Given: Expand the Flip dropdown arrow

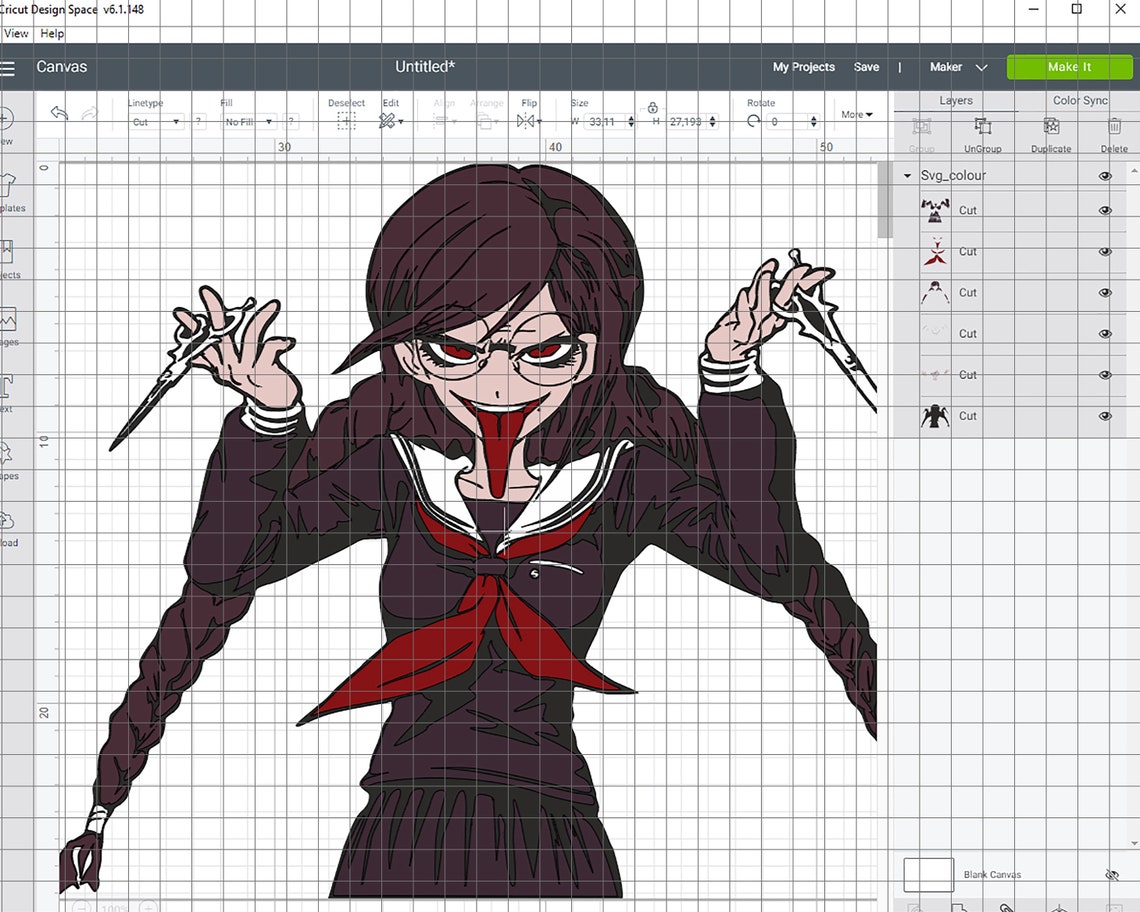Looking at the screenshot, I should pos(539,122).
